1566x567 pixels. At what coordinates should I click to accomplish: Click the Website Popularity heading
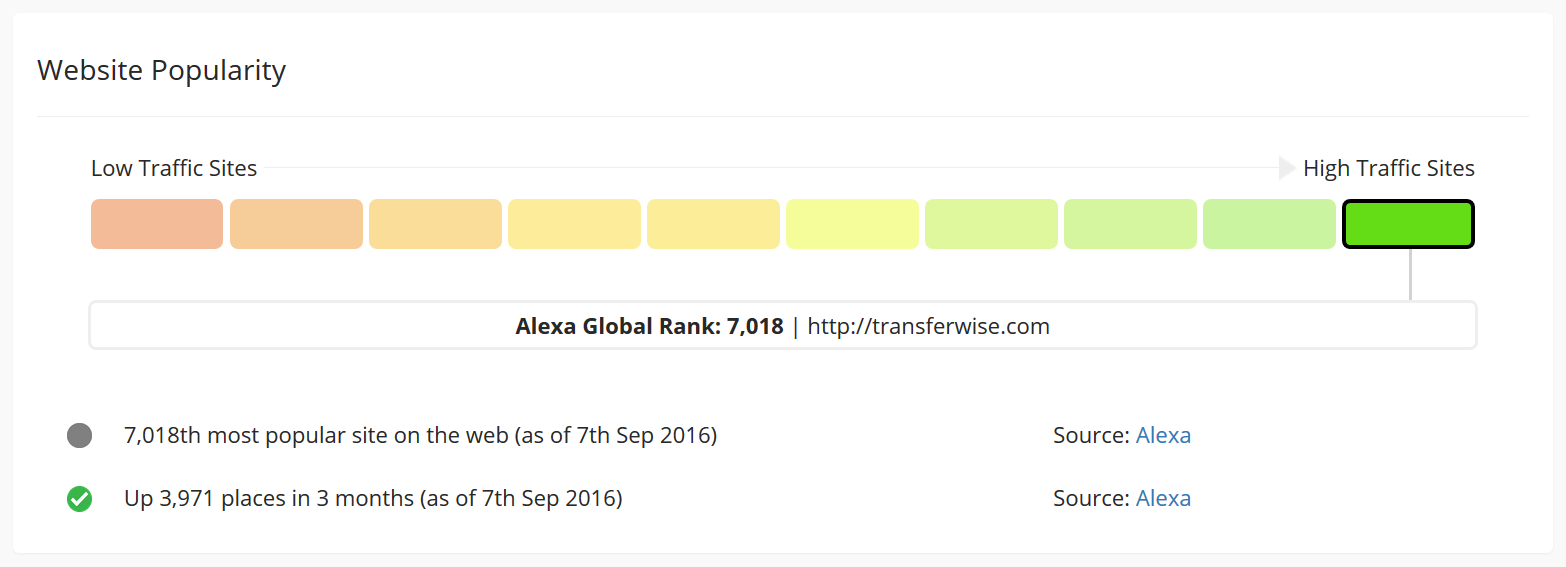point(161,71)
